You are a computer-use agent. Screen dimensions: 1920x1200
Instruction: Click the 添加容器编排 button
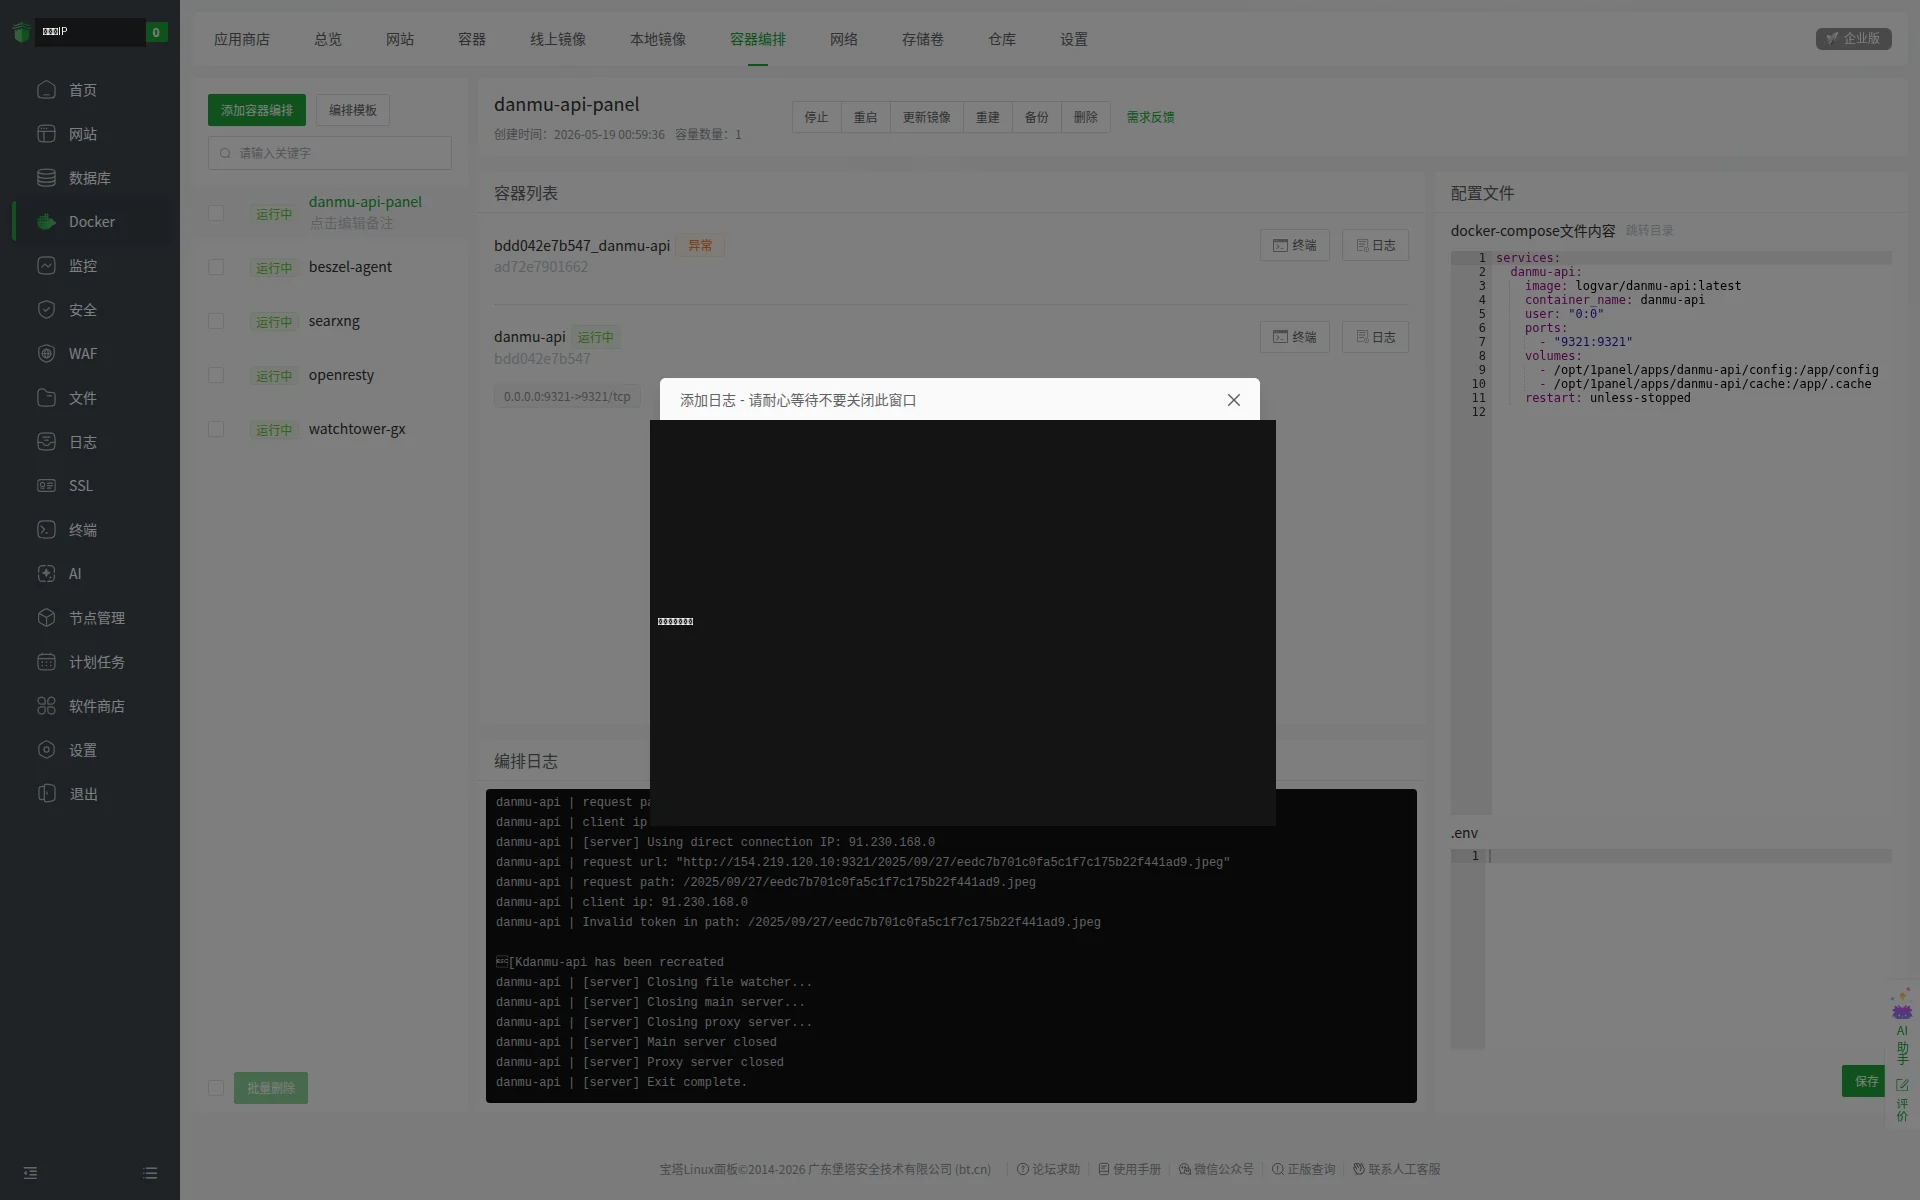click(257, 110)
